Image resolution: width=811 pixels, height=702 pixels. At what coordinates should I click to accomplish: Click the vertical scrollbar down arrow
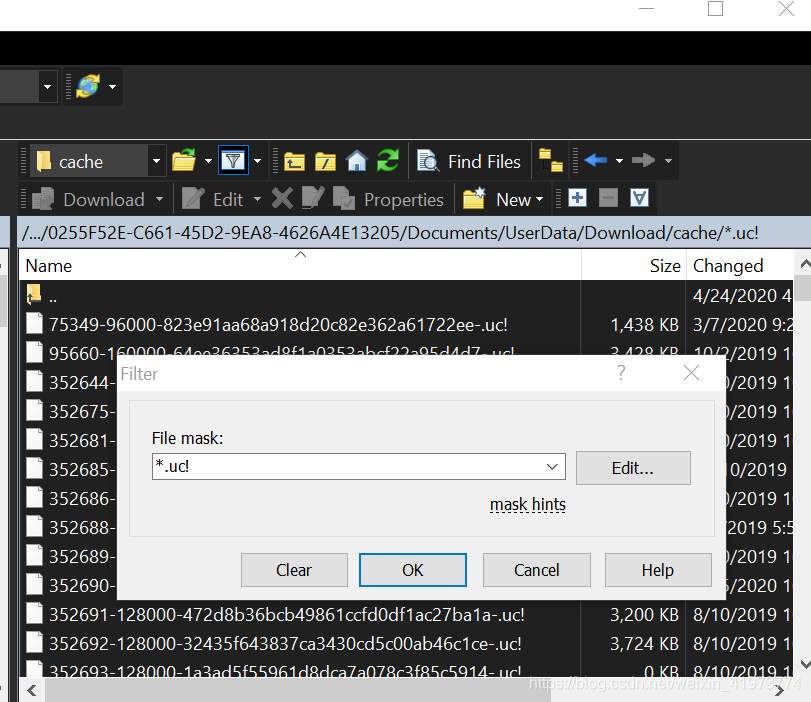pyautogui.click(x=804, y=664)
